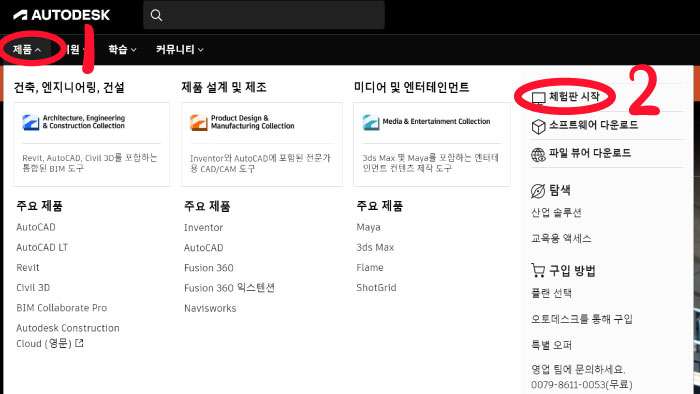Select AutoCAD under 제품 설계 및 제조

click(204, 248)
